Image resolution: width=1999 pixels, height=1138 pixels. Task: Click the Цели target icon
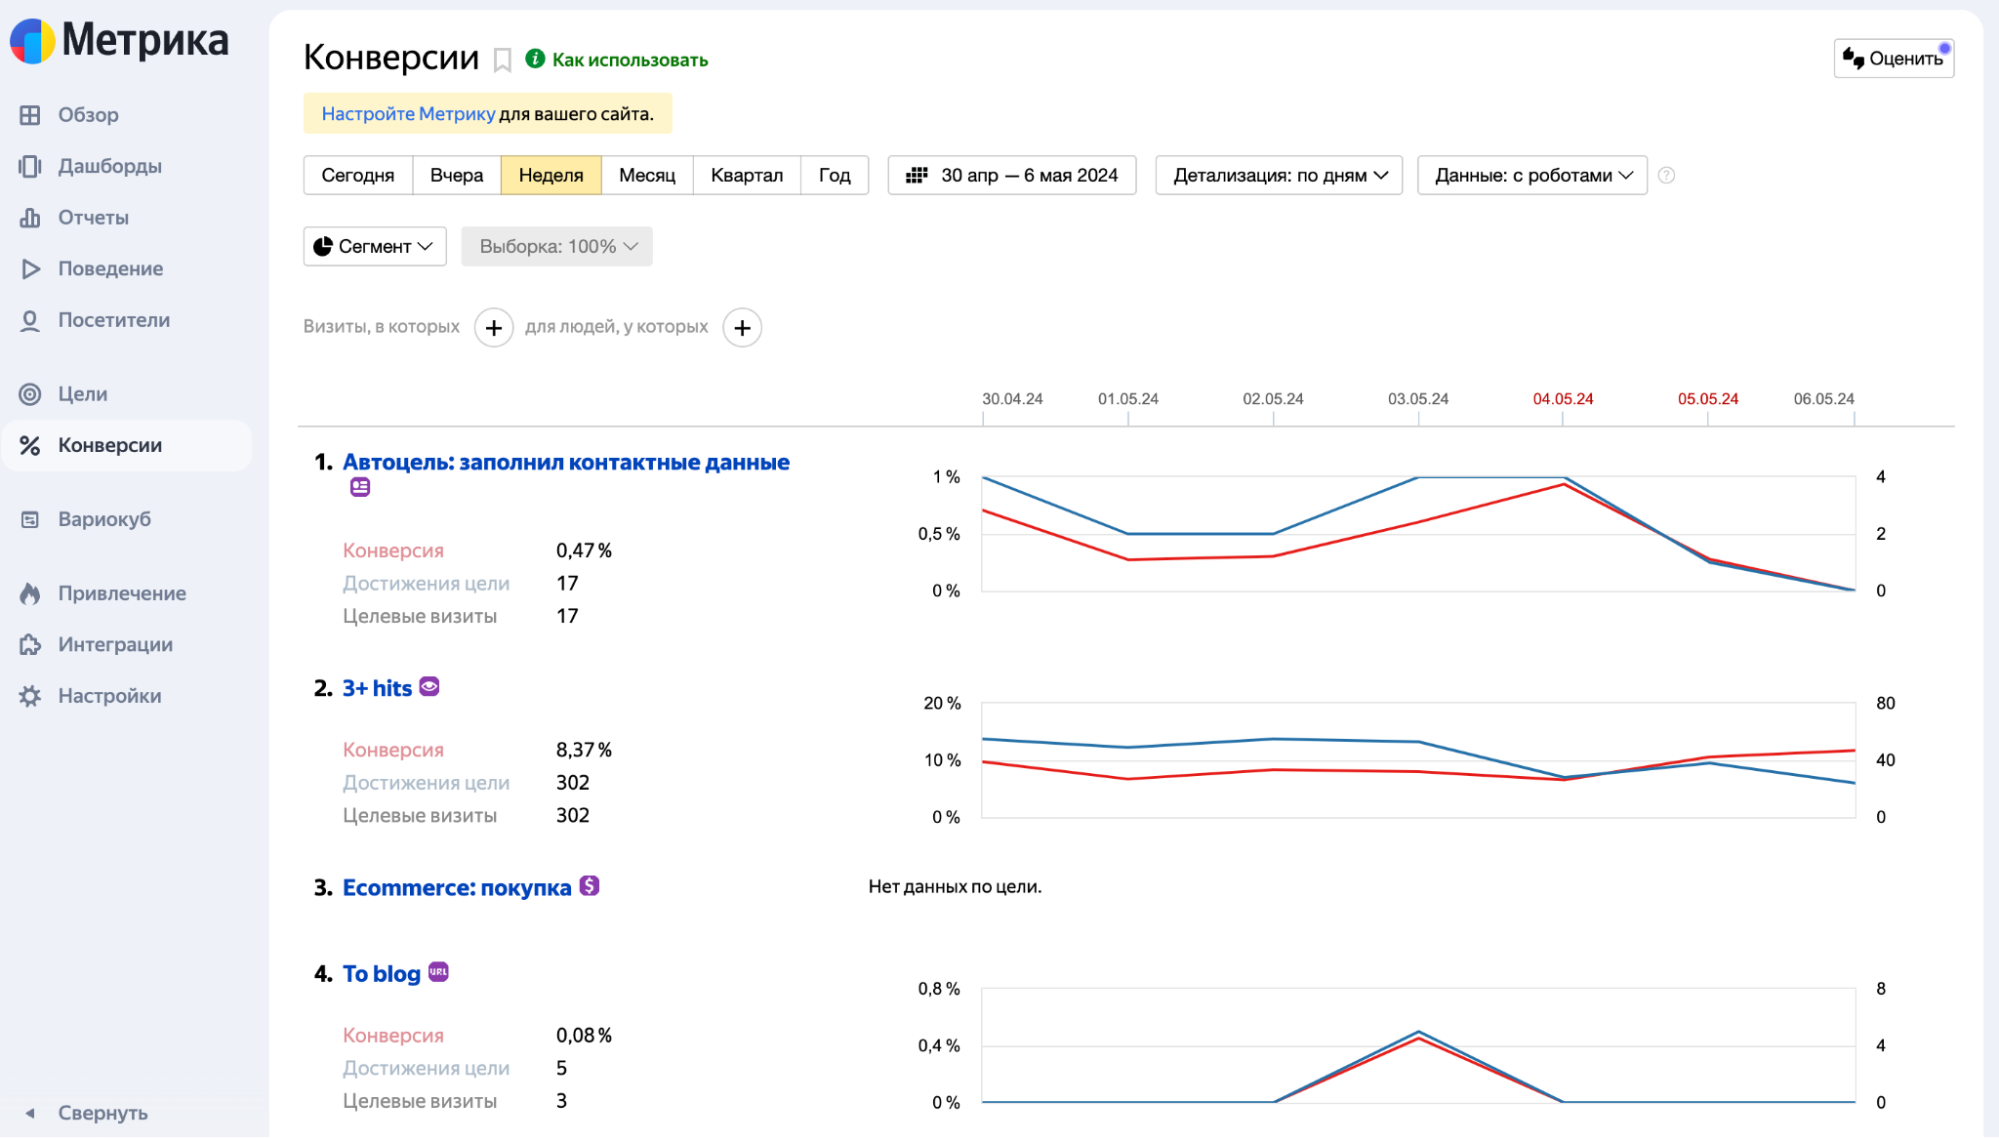(30, 394)
